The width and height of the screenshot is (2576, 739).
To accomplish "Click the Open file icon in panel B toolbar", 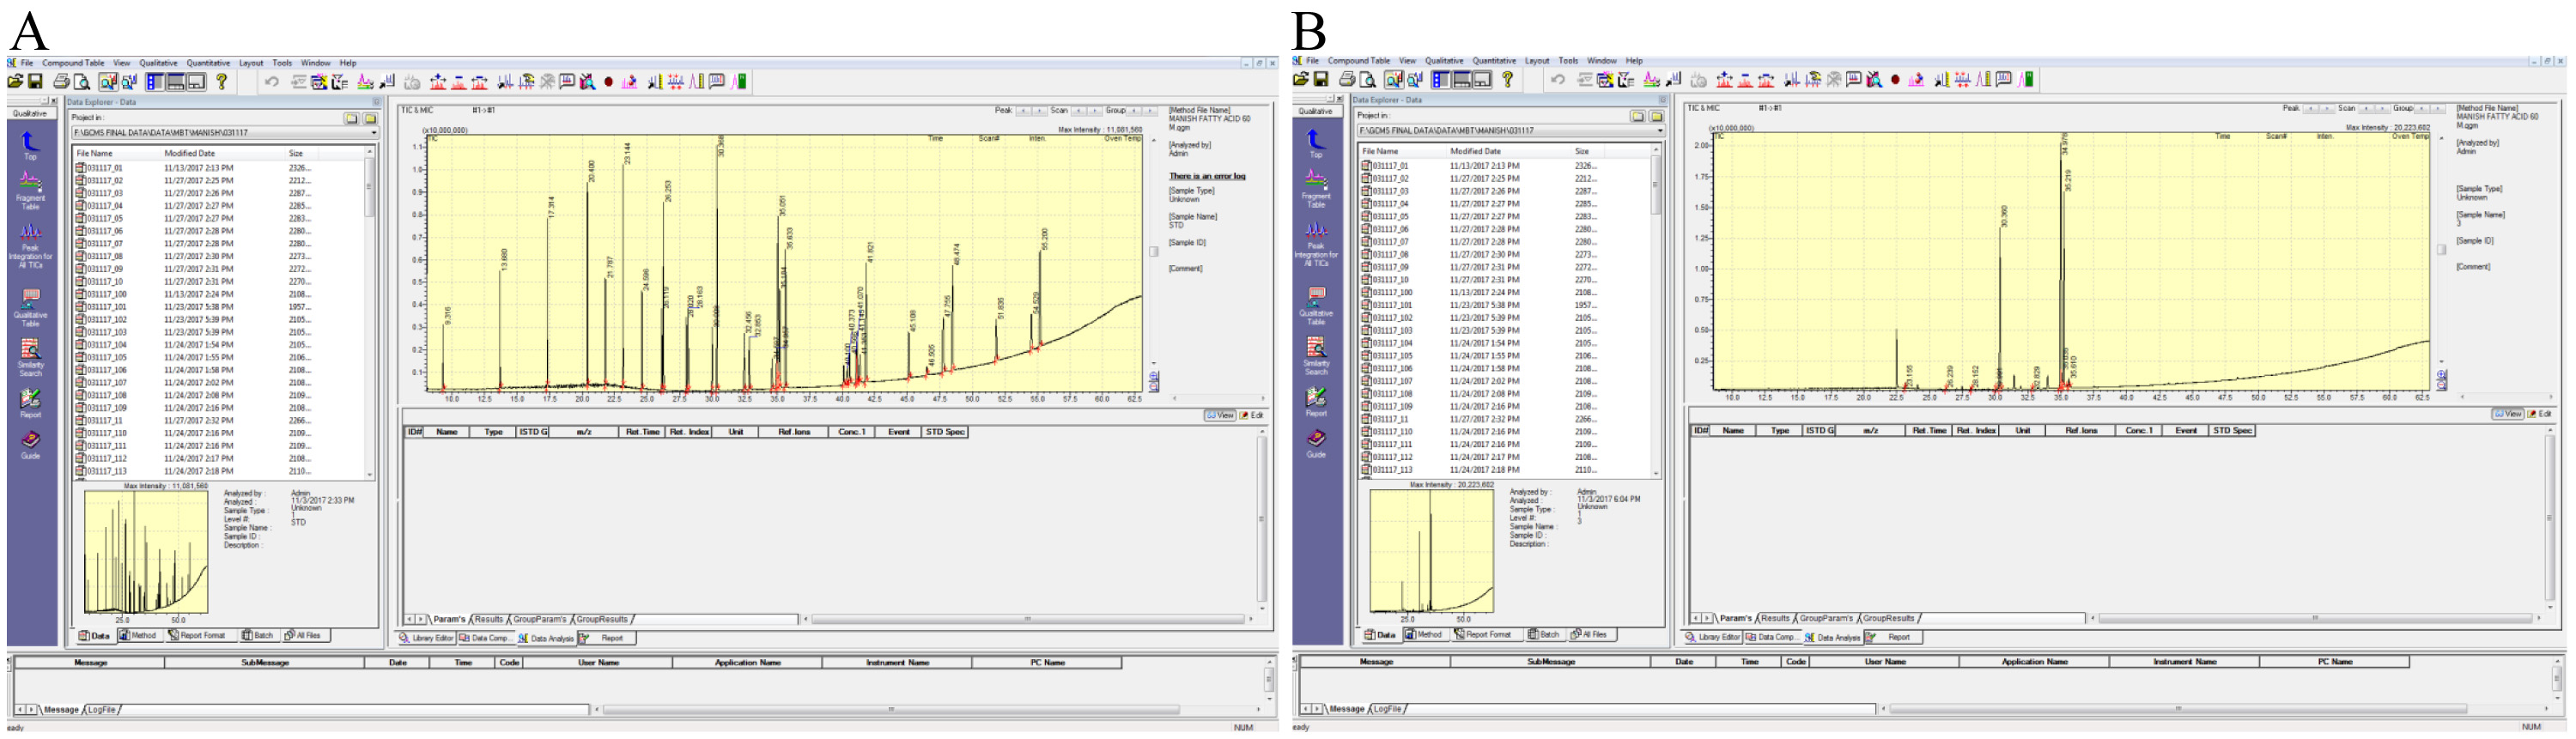I will pos(1302,80).
